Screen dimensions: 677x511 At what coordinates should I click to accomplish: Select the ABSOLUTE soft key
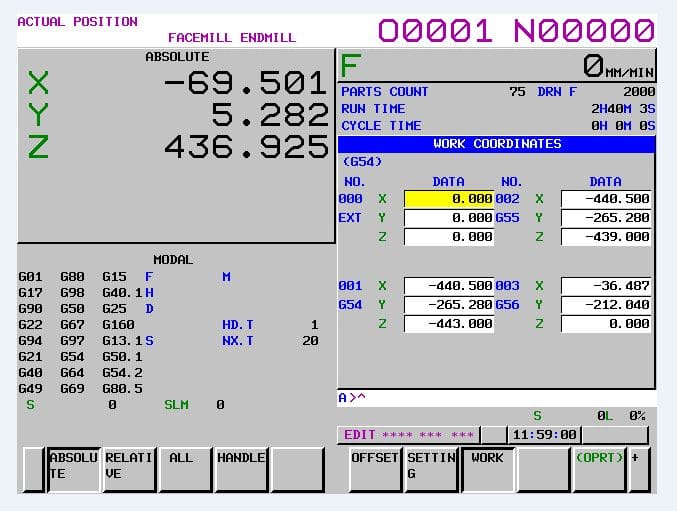[74, 470]
